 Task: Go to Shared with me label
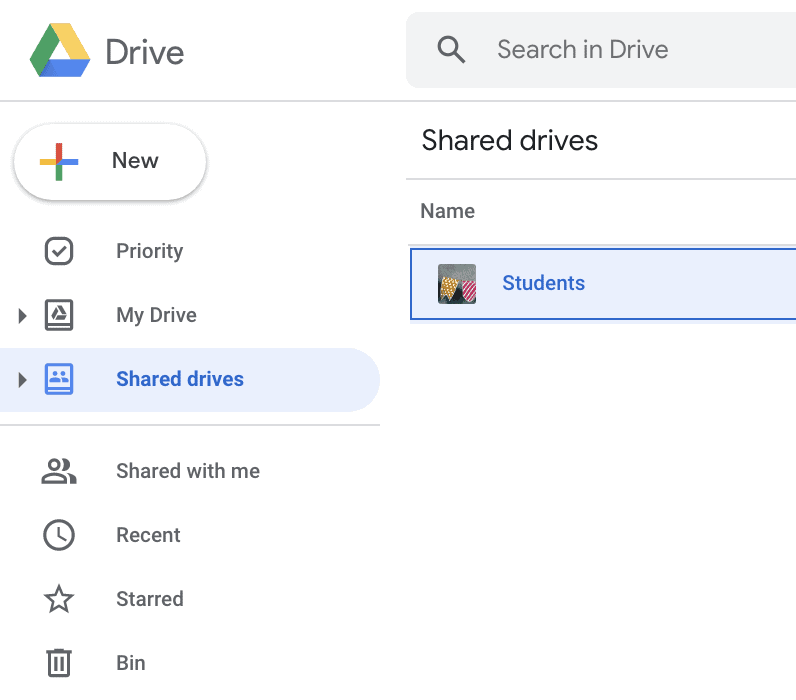(188, 471)
